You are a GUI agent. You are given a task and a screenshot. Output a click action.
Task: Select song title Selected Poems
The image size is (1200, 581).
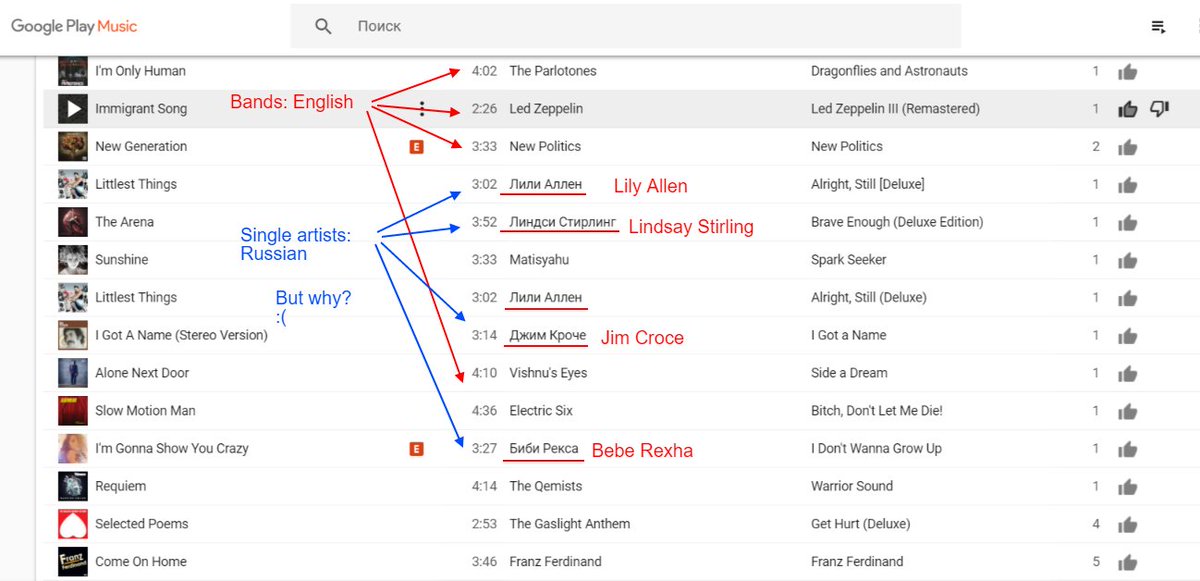coord(141,524)
